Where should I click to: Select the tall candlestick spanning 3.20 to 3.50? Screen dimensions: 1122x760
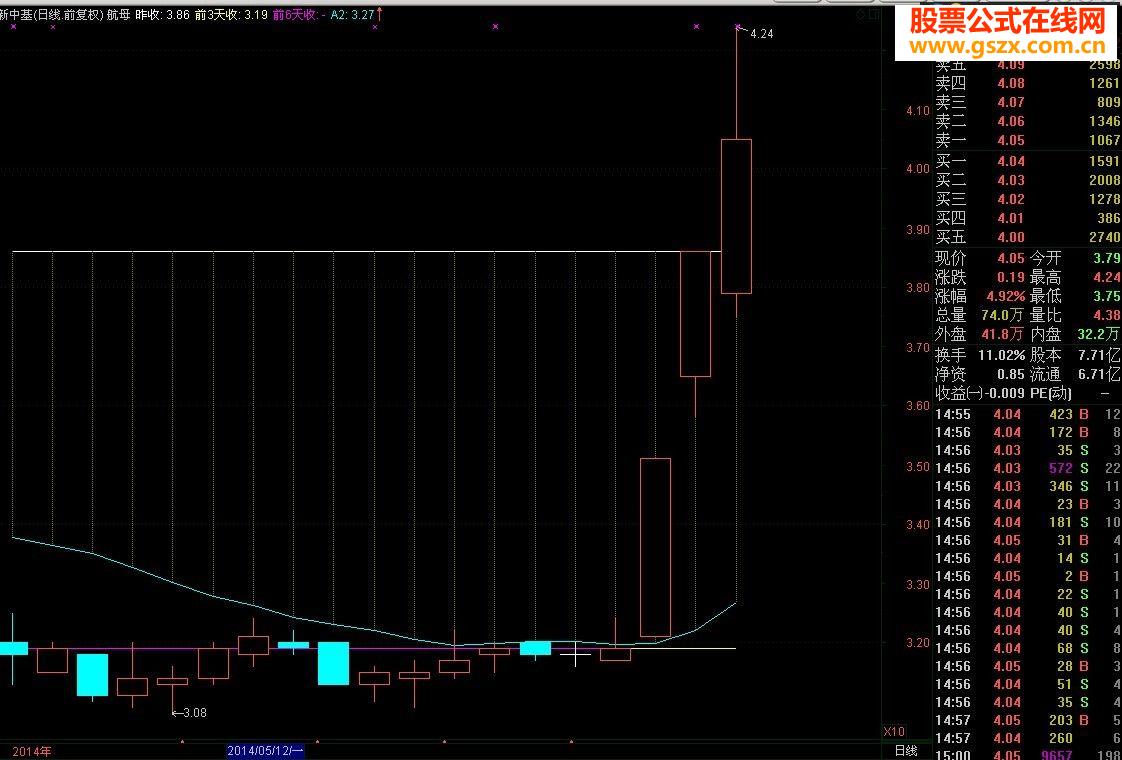coord(655,547)
